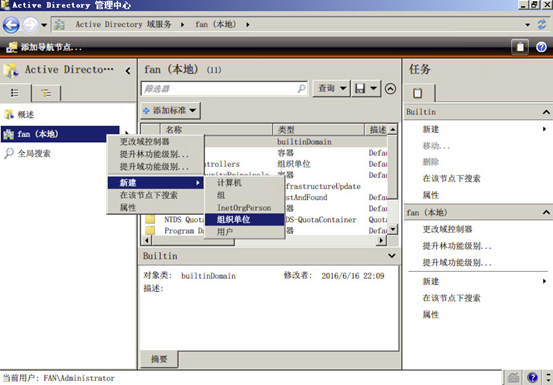Click 在该节点下搜索 under Builtin tasks
Screen dimensions: 553x385
pyautogui.click(x=451, y=178)
